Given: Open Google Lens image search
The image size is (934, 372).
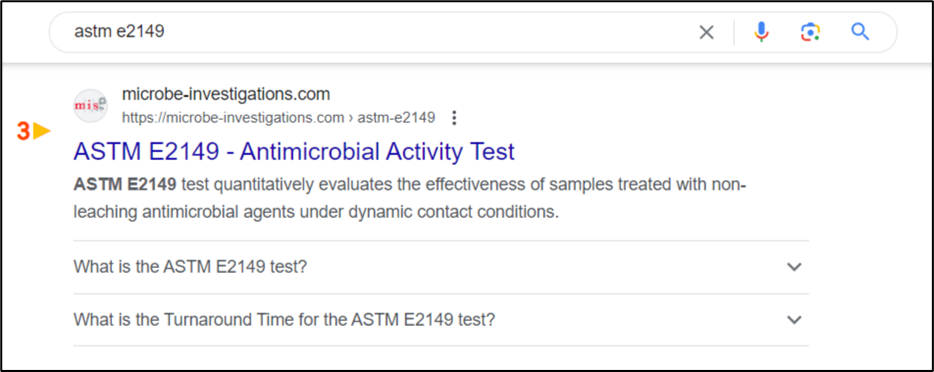Looking at the screenshot, I should [x=810, y=32].
